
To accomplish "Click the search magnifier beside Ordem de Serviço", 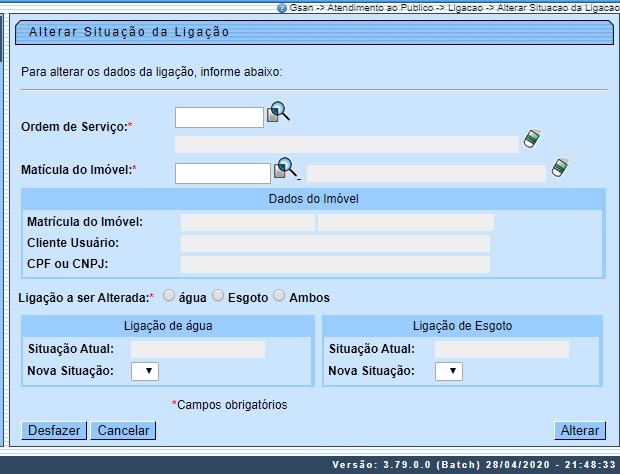I will (x=278, y=113).
